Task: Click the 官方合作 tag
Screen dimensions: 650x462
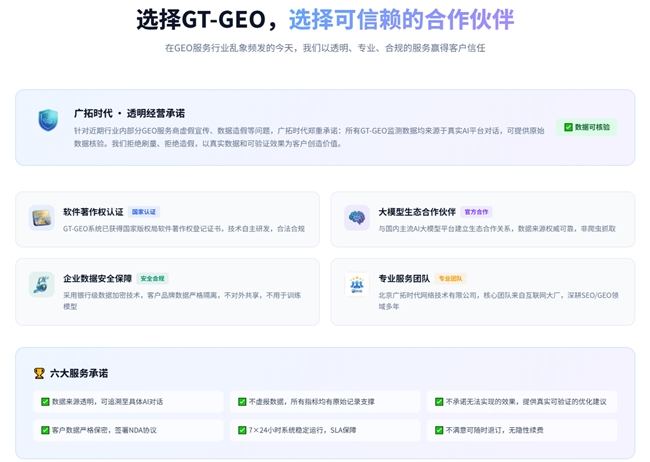Action: [x=477, y=212]
